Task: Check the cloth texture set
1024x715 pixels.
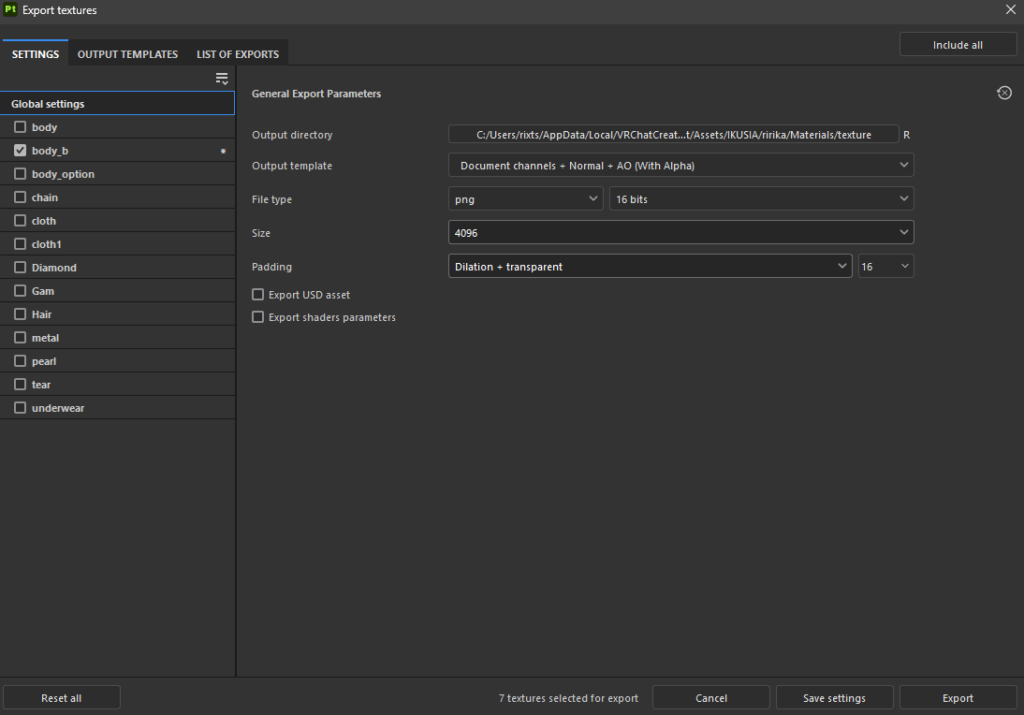Action: point(20,221)
